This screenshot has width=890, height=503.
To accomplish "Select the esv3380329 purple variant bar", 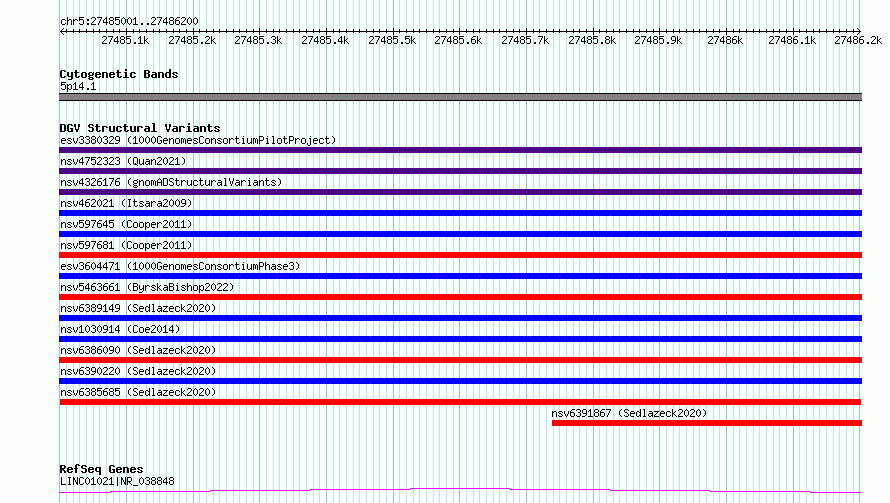I will (460, 150).
